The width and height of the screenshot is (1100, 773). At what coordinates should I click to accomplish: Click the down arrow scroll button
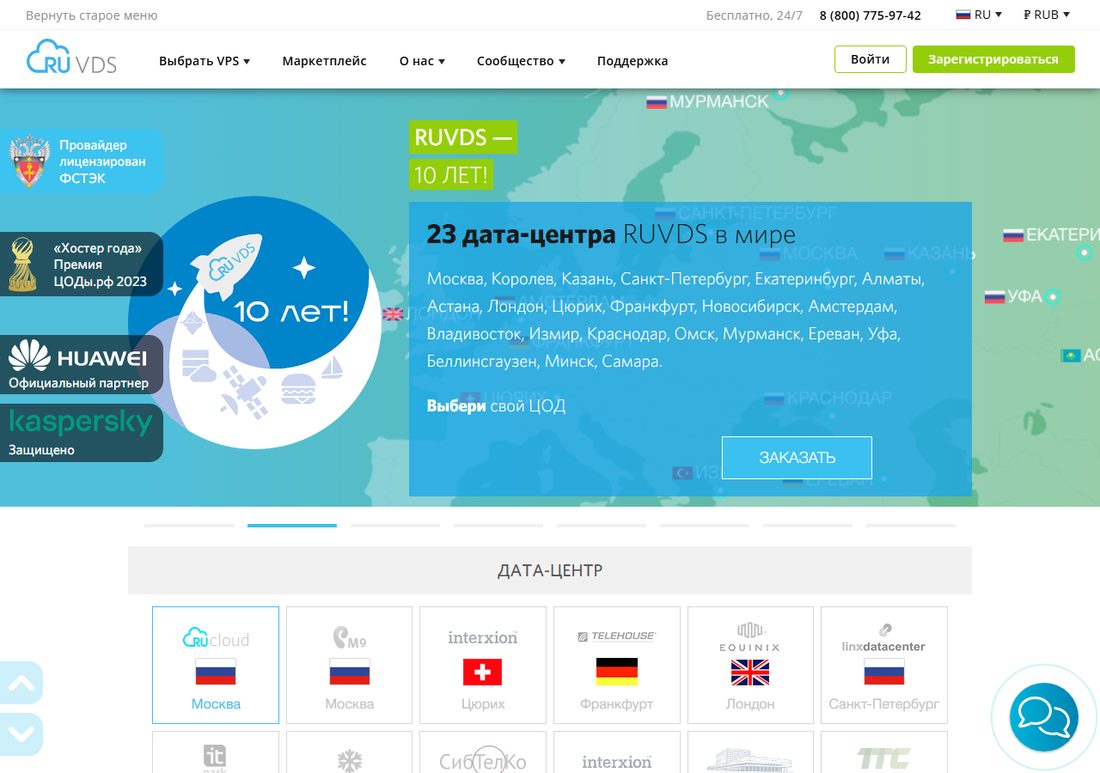tap(21, 734)
